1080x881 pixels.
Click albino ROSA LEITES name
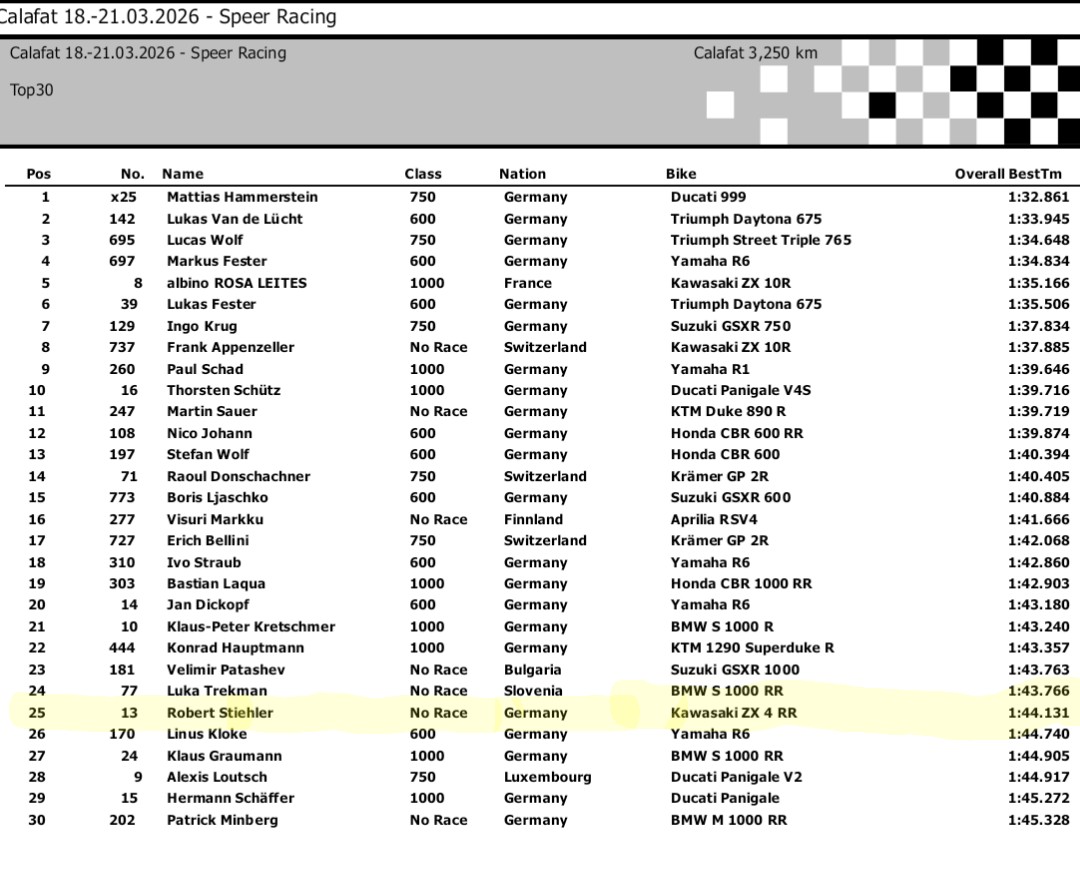click(x=236, y=283)
